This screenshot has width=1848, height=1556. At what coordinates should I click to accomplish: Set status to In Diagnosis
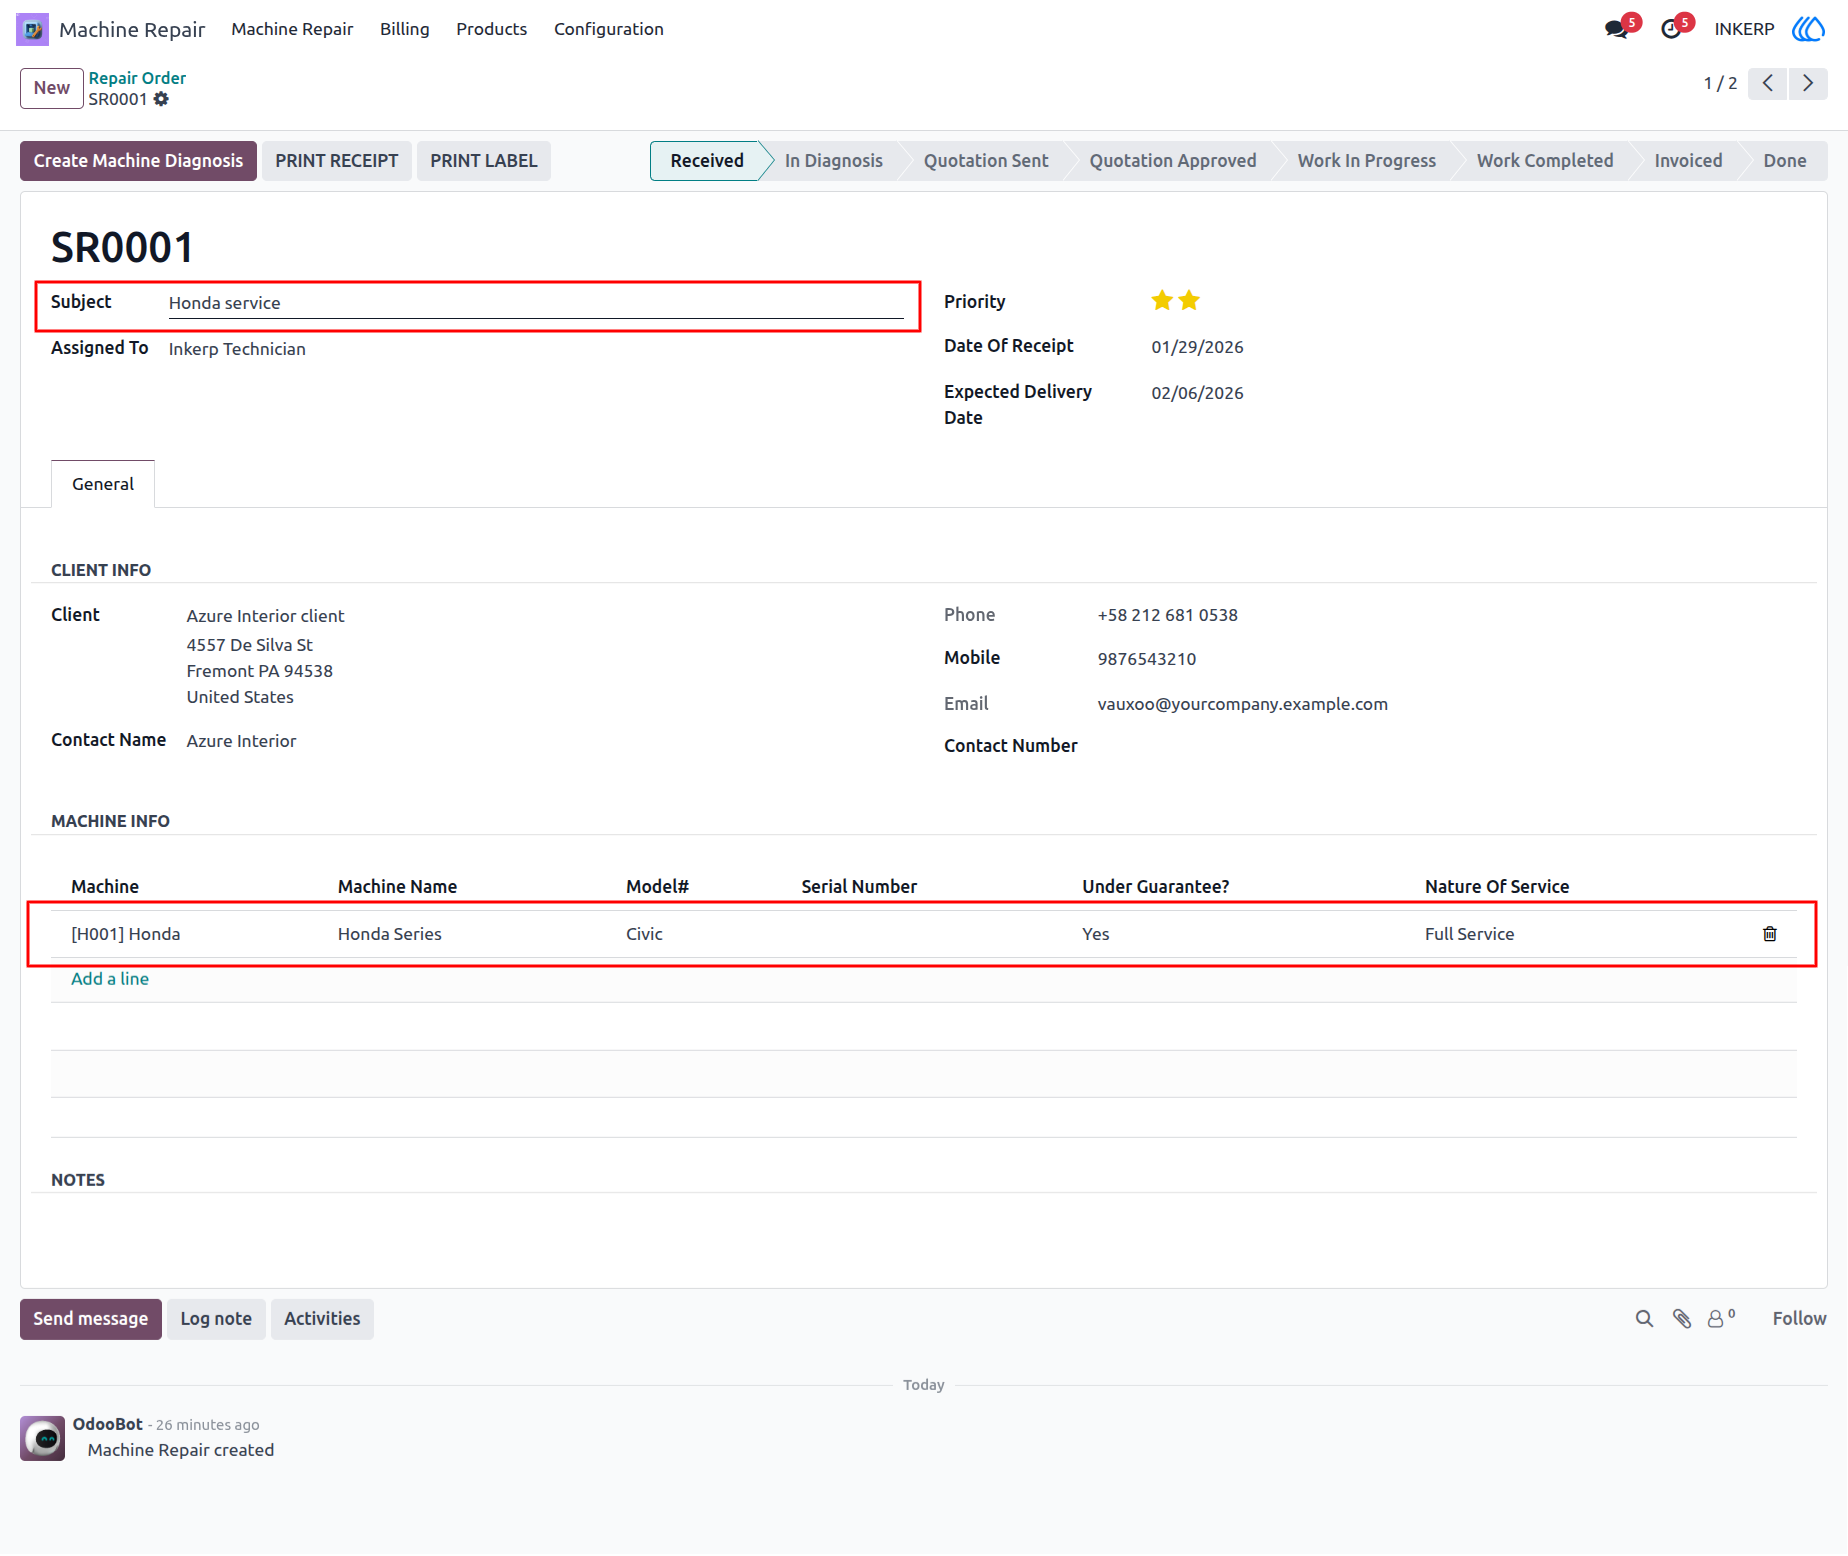pos(834,161)
